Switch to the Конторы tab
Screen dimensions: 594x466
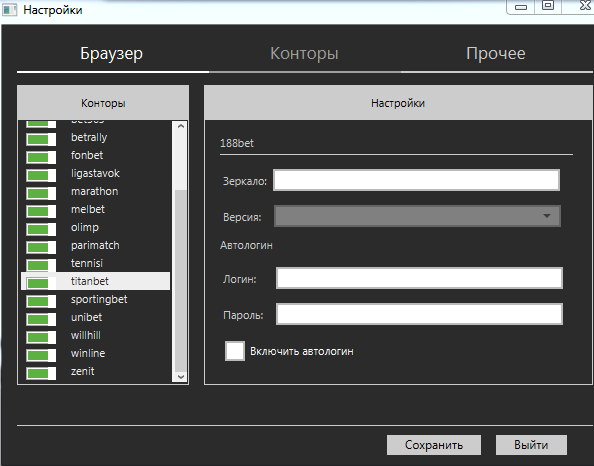pos(305,53)
